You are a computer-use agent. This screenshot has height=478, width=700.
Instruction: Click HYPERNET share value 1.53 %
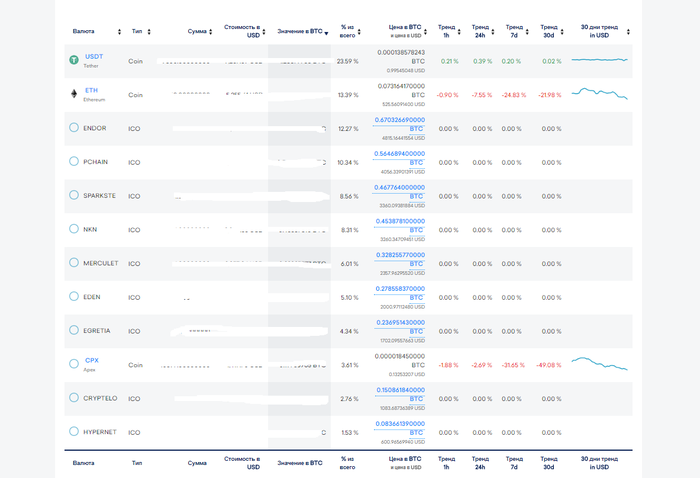(x=350, y=433)
